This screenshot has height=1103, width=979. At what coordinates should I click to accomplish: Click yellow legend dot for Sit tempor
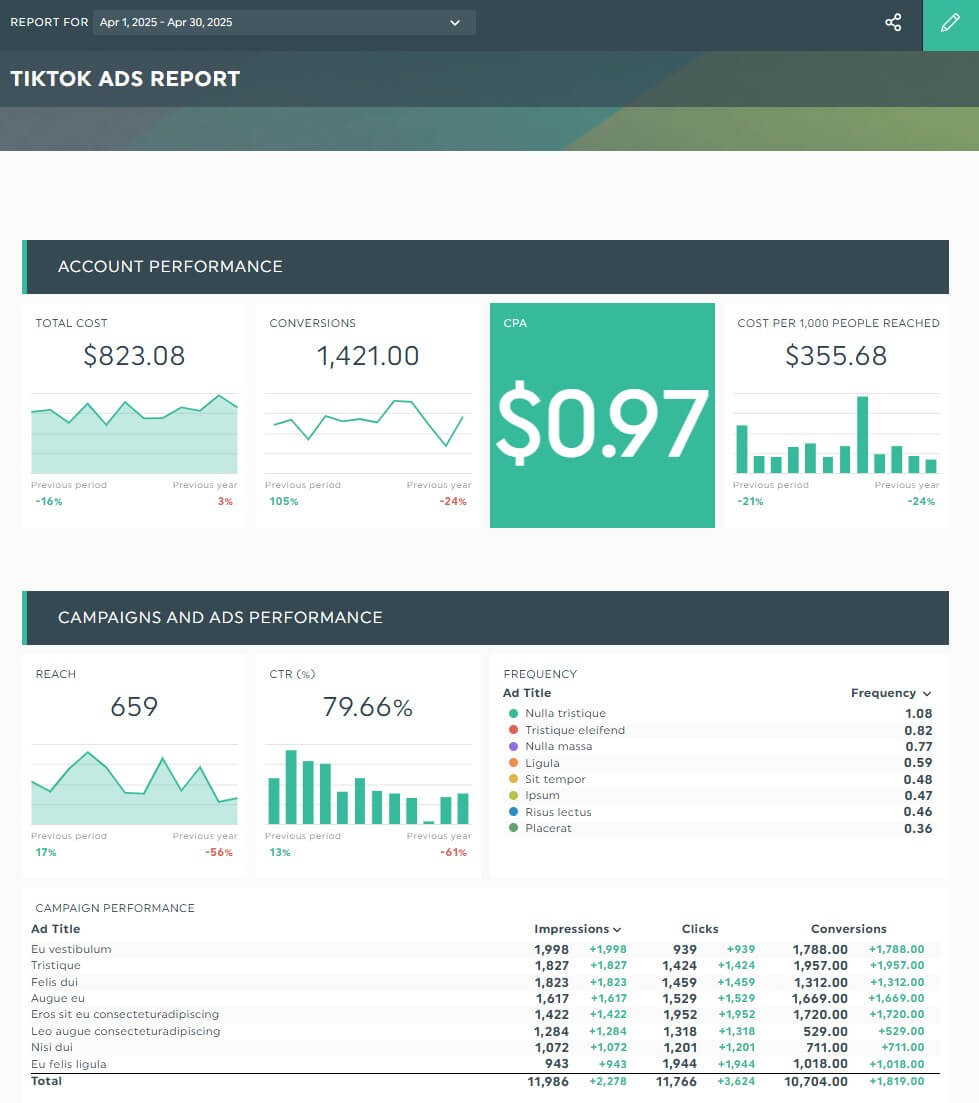point(513,779)
